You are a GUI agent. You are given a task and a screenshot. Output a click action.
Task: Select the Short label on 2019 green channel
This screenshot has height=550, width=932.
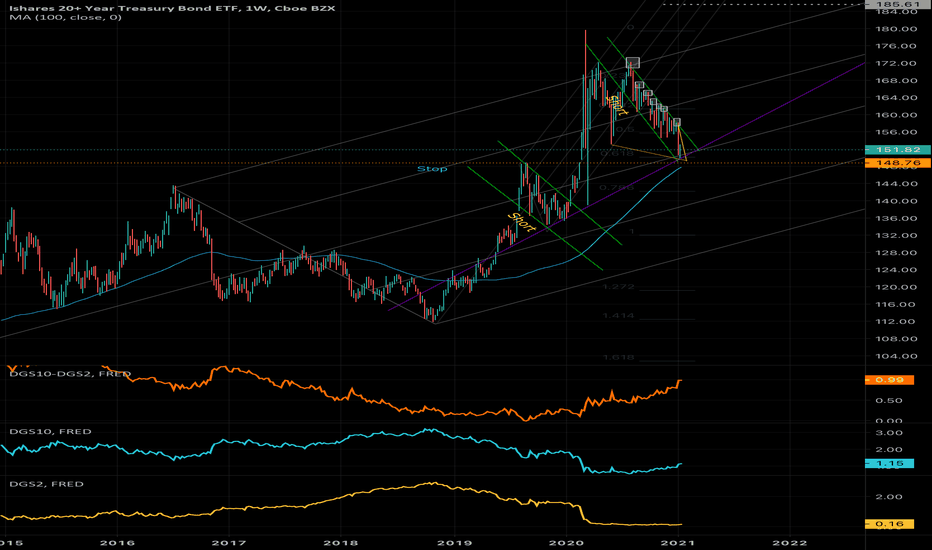click(521, 222)
